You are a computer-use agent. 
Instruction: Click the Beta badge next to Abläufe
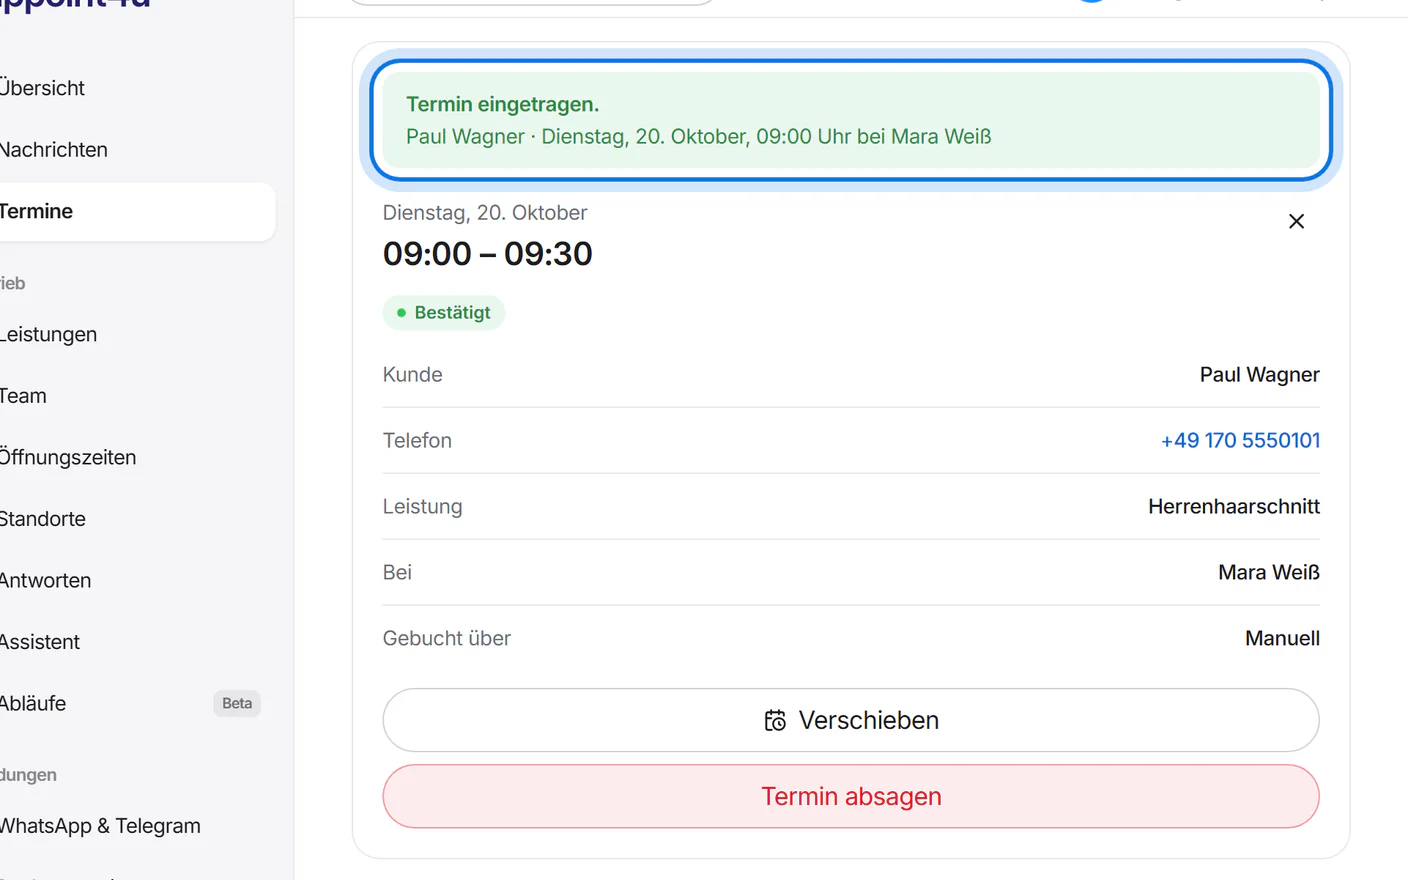coord(237,703)
